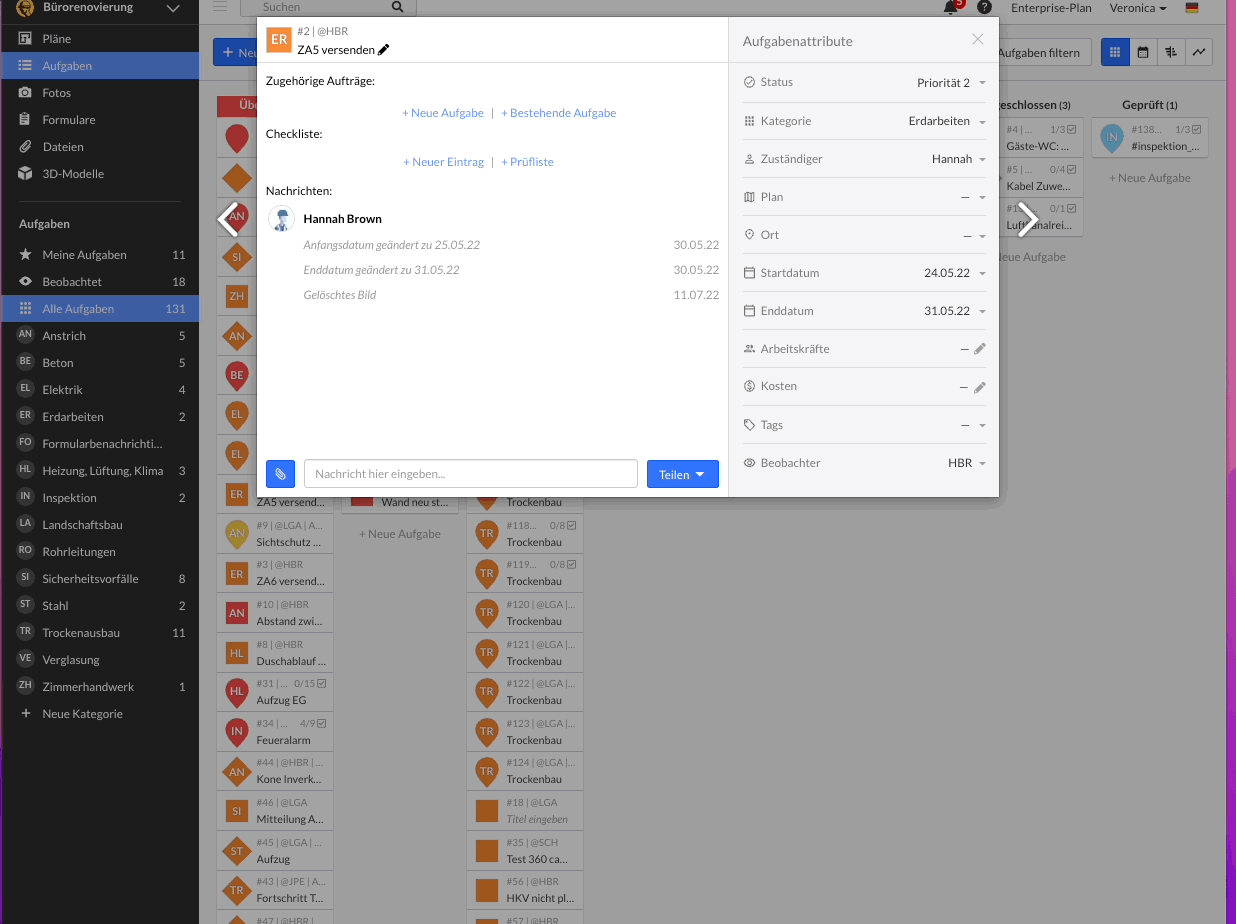Open the Status dropdown showing Priorität 2
Viewport: 1236px width, 924px height.
(951, 83)
